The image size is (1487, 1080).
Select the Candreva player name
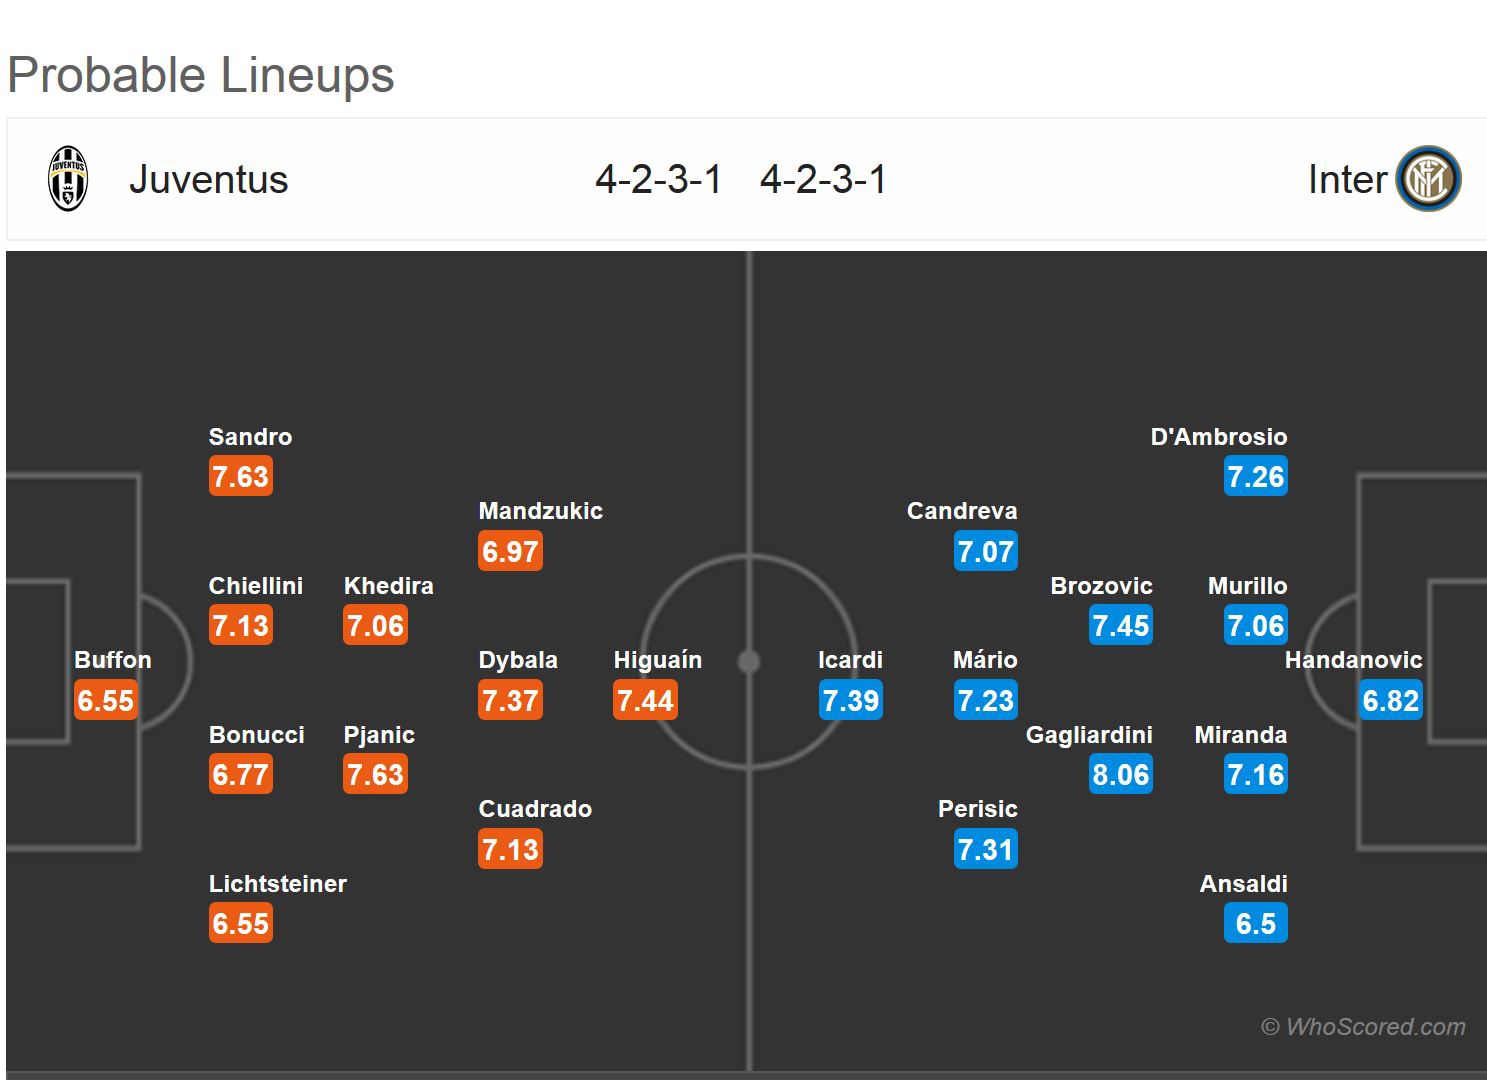pos(962,511)
